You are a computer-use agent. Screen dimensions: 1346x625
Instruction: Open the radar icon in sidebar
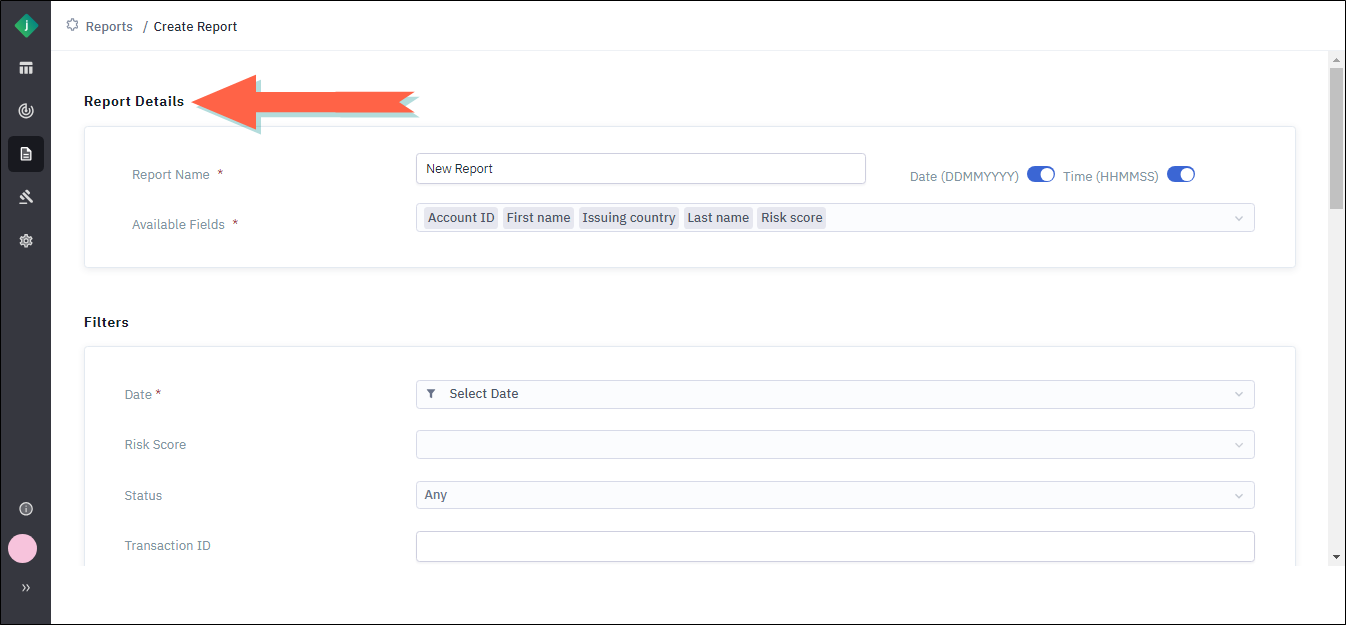(x=26, y=111)
